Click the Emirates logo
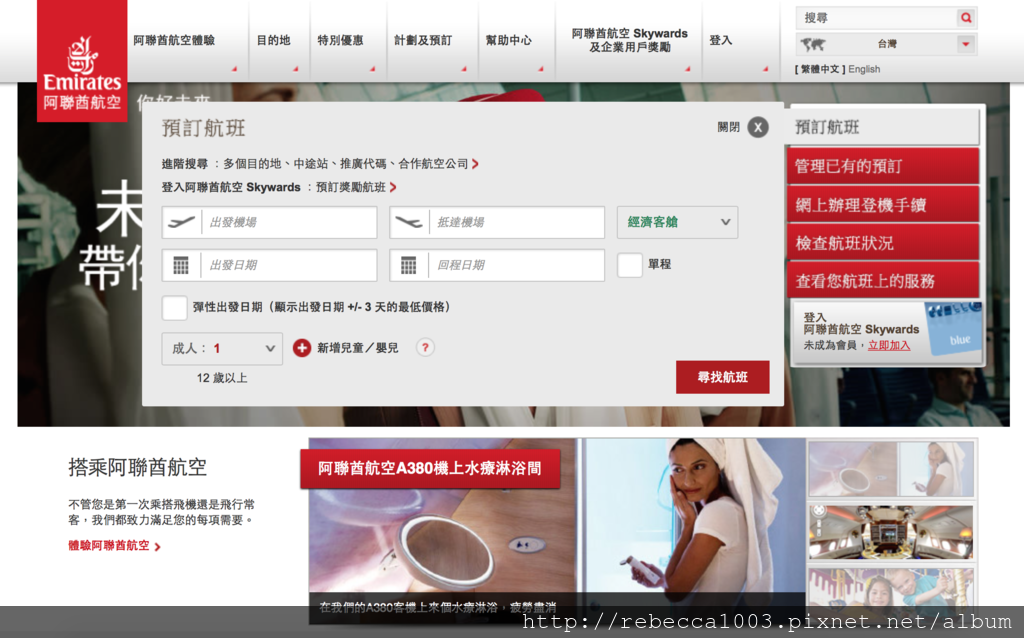The height and width of the screenshot is (638, 1024). [82, 61]
